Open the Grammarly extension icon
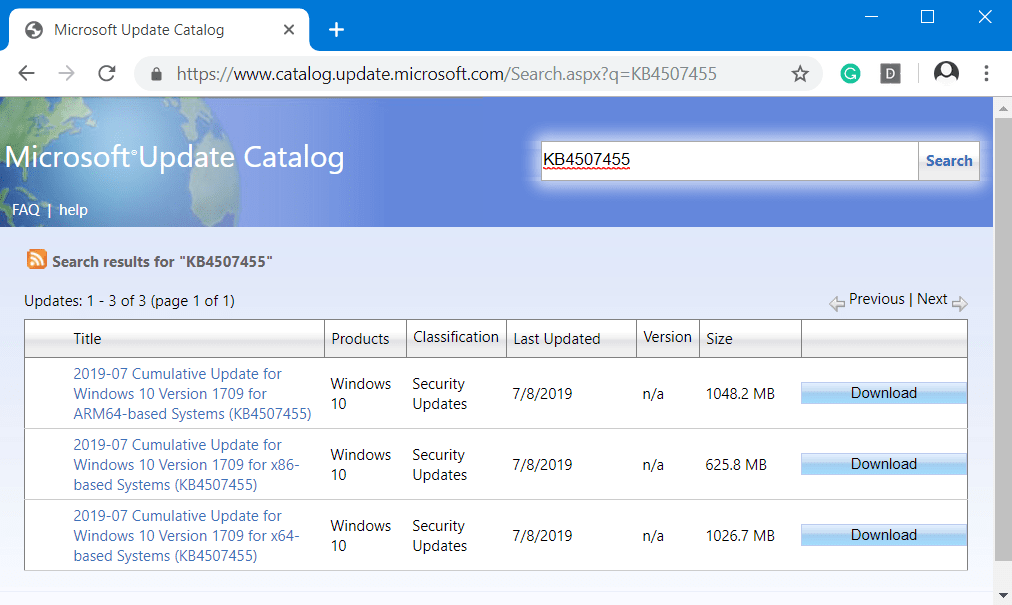The image size is (1012, 605). point(850,74)
